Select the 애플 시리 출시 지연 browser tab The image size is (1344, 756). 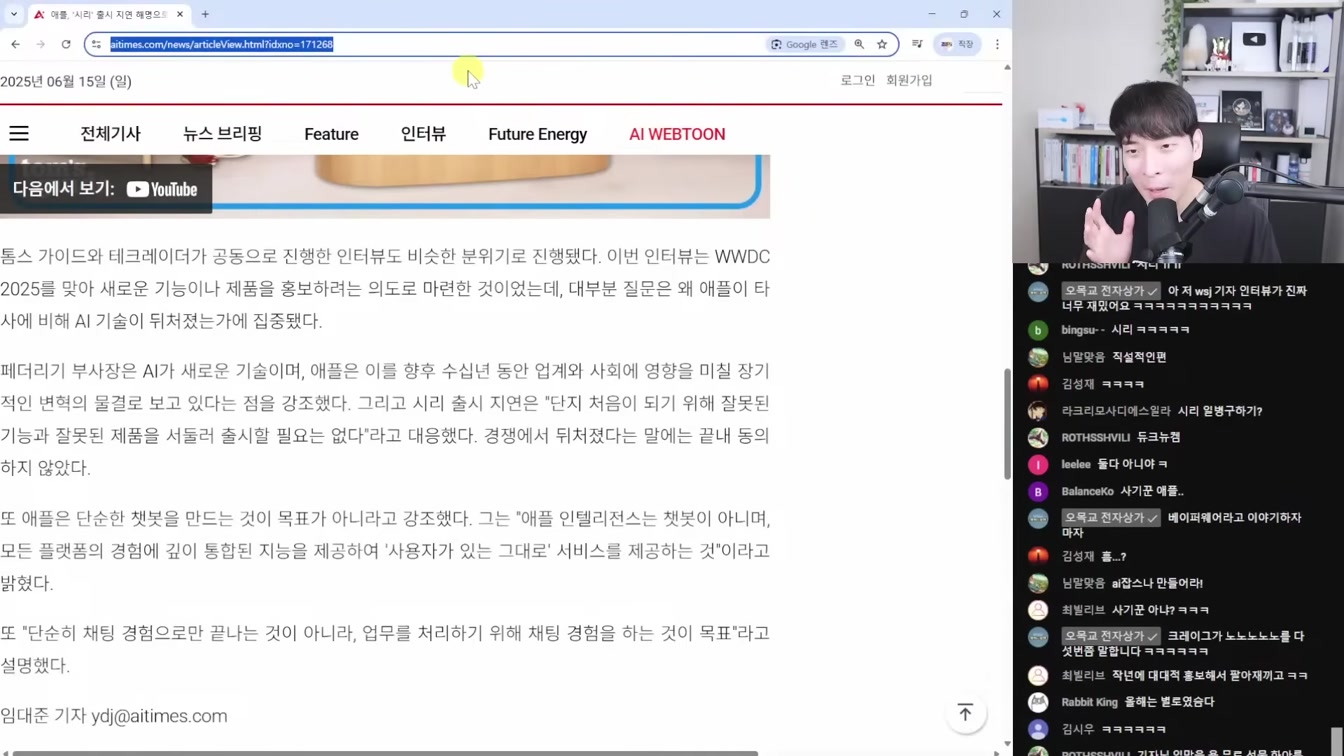pos(108,14)
